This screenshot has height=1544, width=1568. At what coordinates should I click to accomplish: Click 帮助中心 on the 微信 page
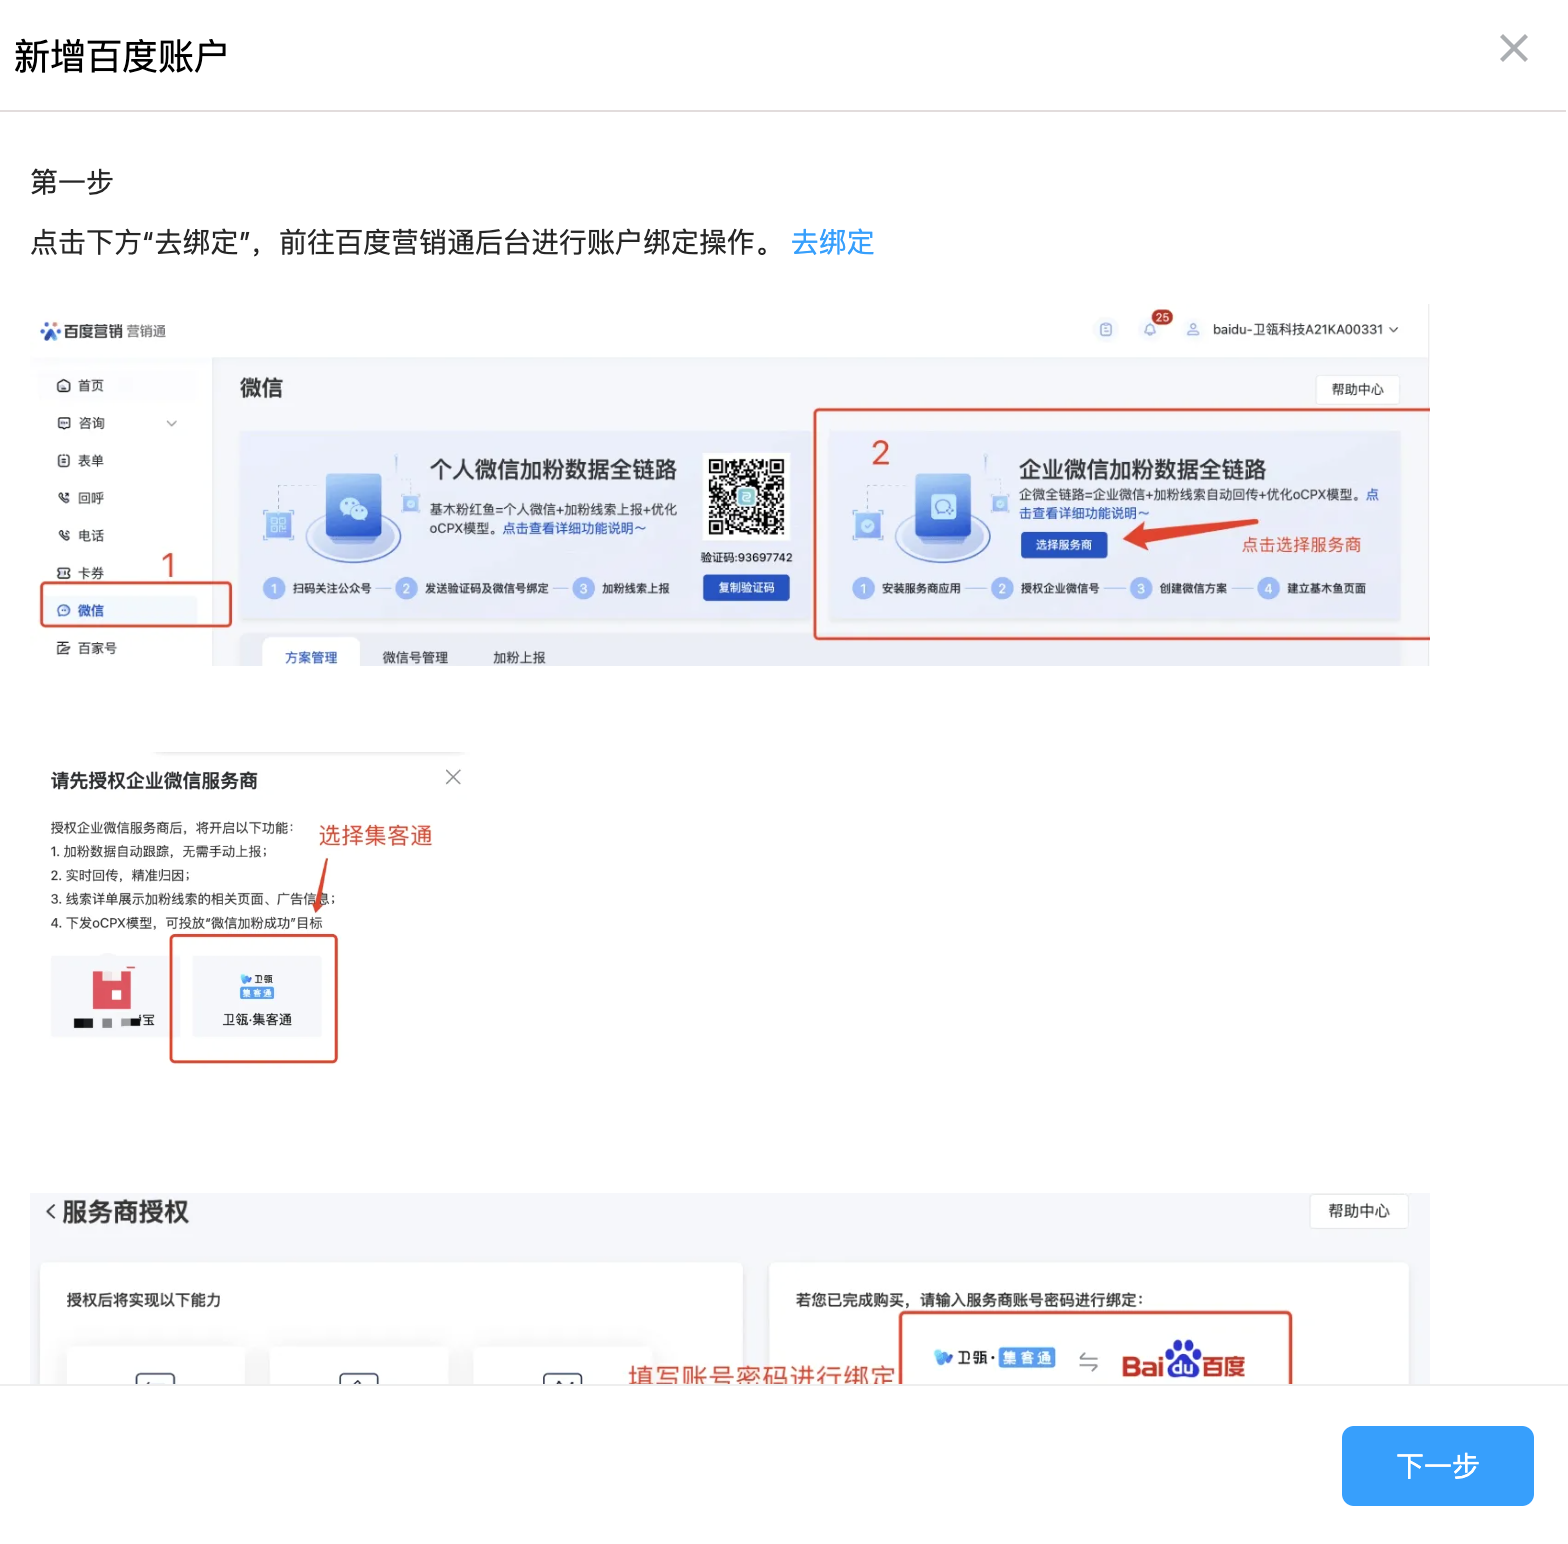coord(1357,389)
